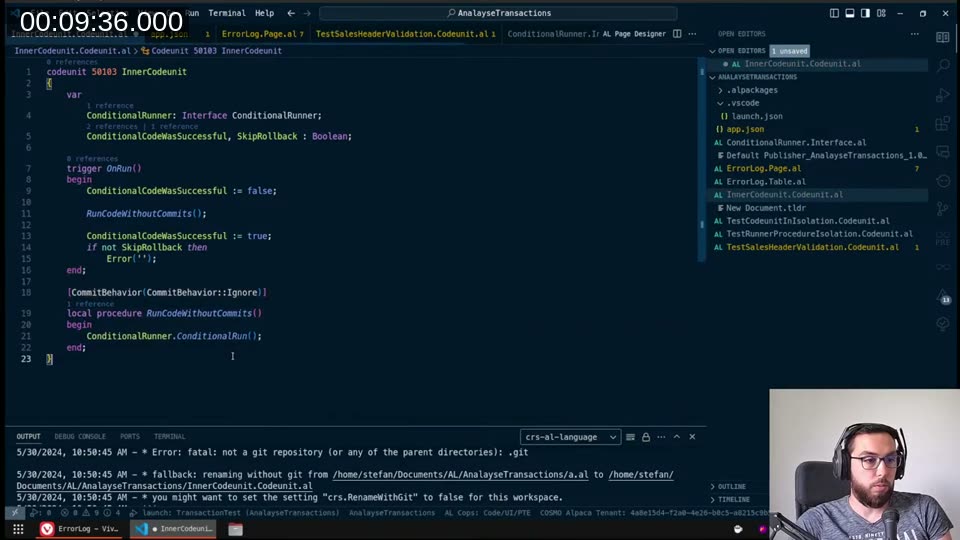Image resolution: width=960 pixels, height=540 pixels.
Task: Expand the .alpackages folder
Action: [x=721, y=90]
